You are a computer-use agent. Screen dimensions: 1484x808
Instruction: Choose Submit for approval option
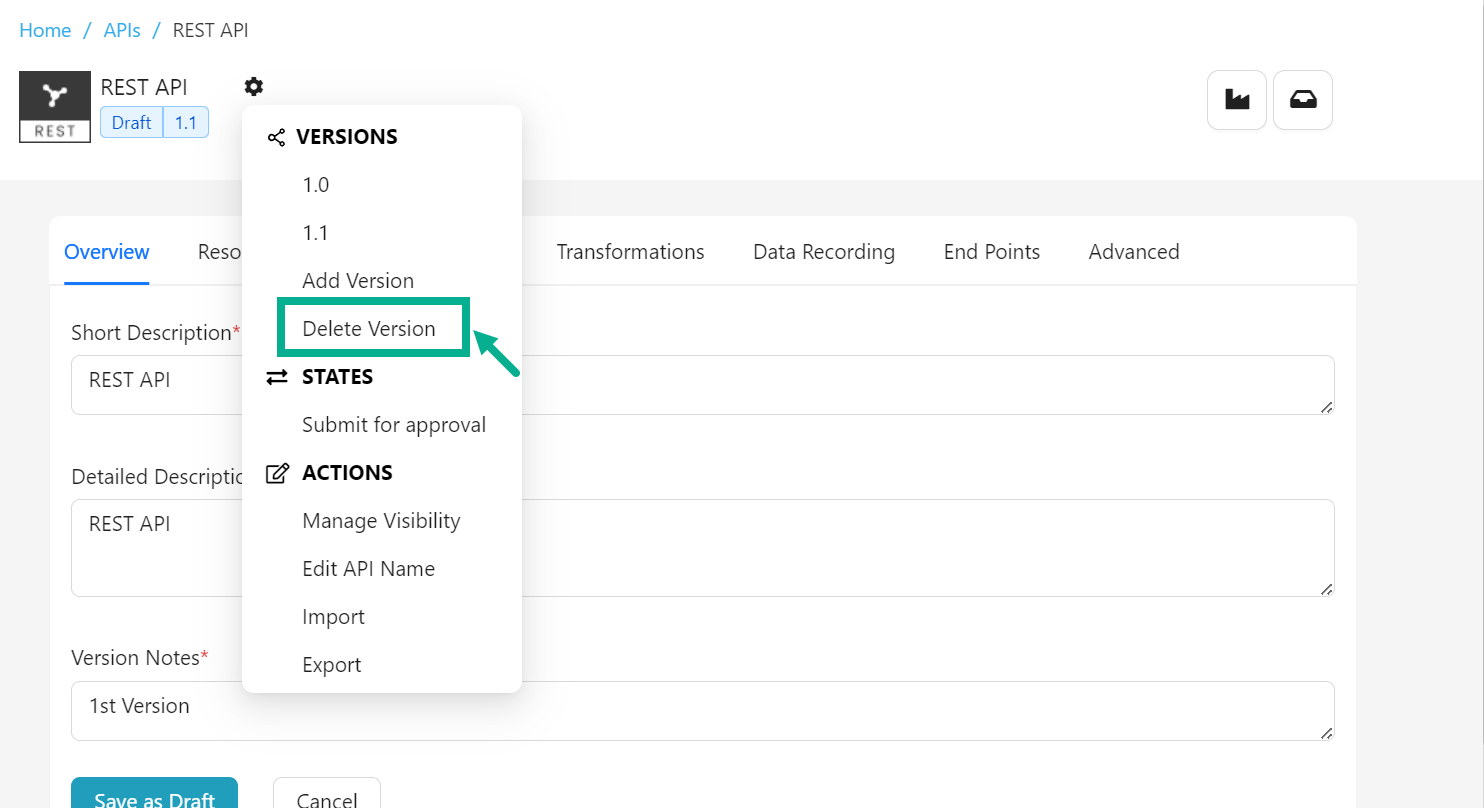pos(394,425)
